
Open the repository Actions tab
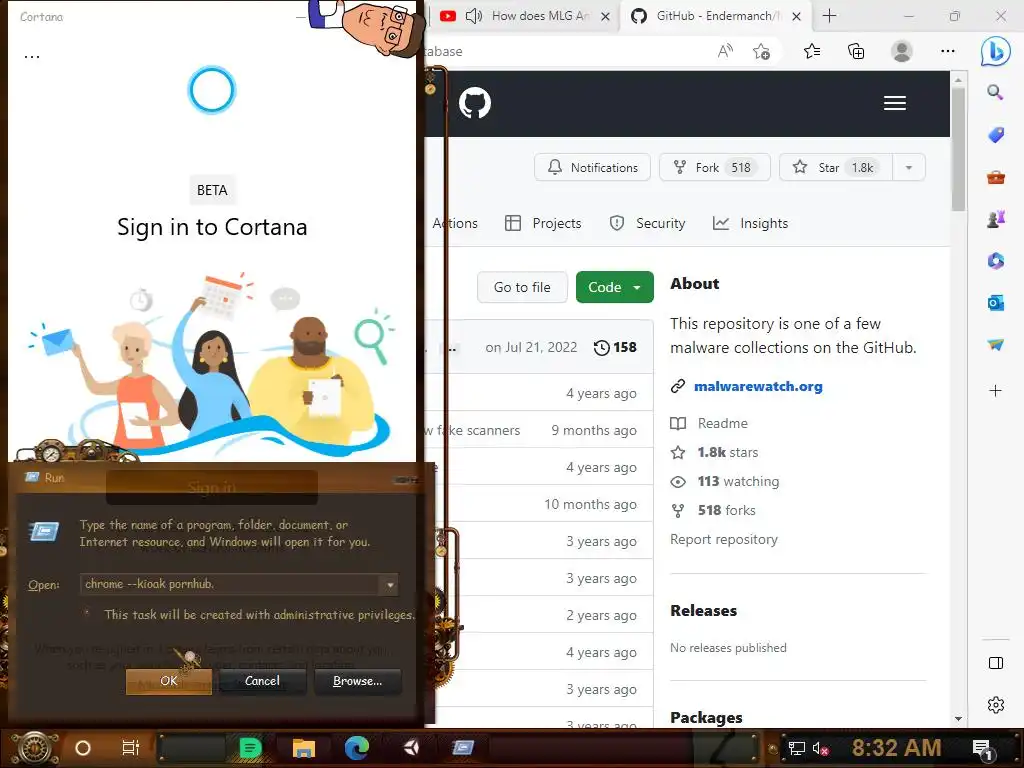455,223
